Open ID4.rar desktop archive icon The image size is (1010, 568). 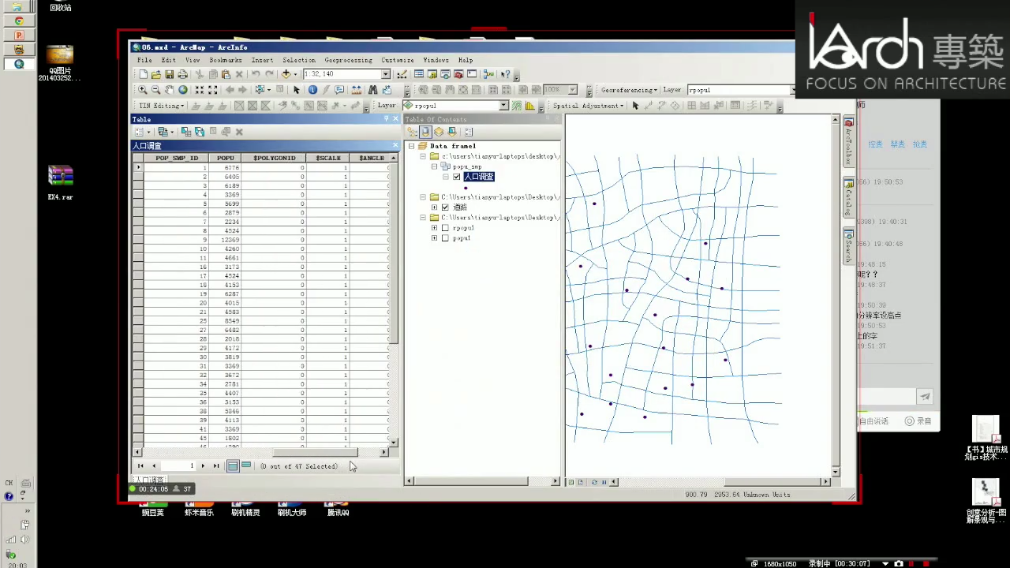click(60, 183)
